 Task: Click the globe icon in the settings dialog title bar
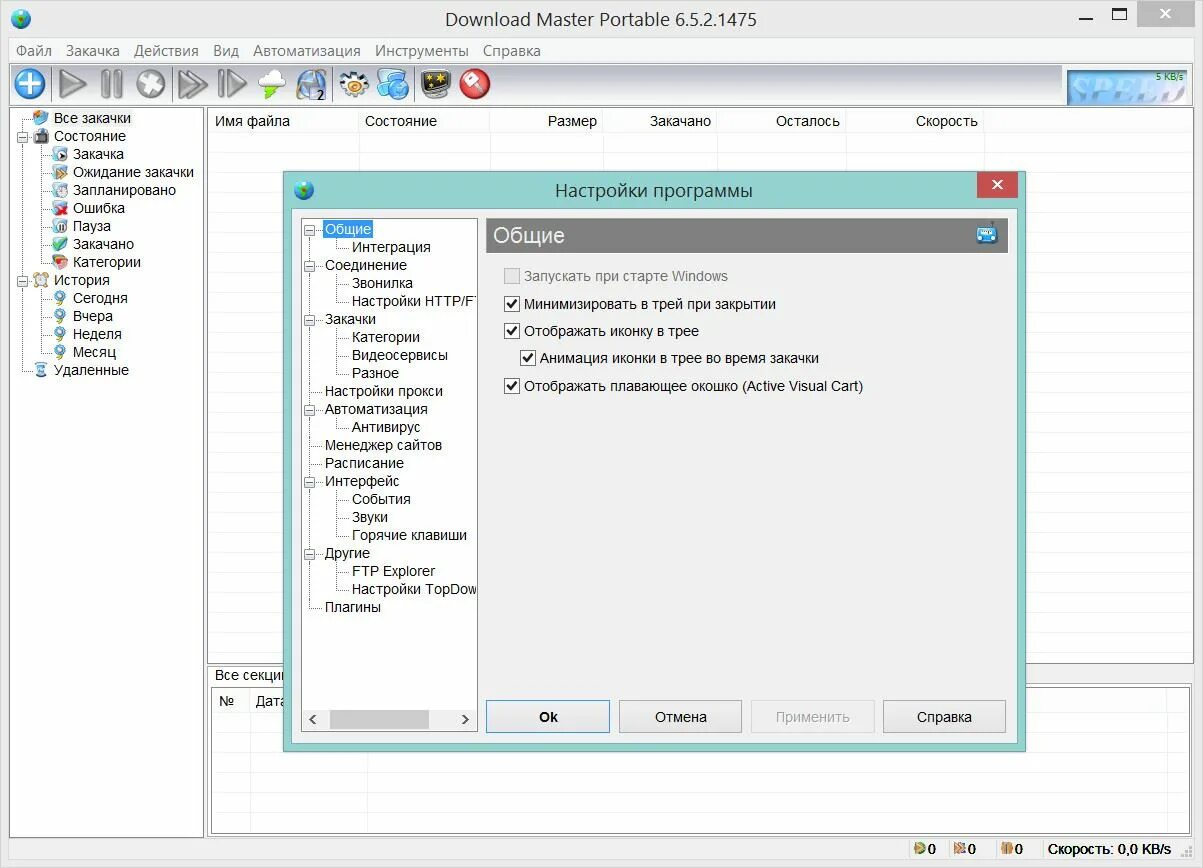click(304, 190)
